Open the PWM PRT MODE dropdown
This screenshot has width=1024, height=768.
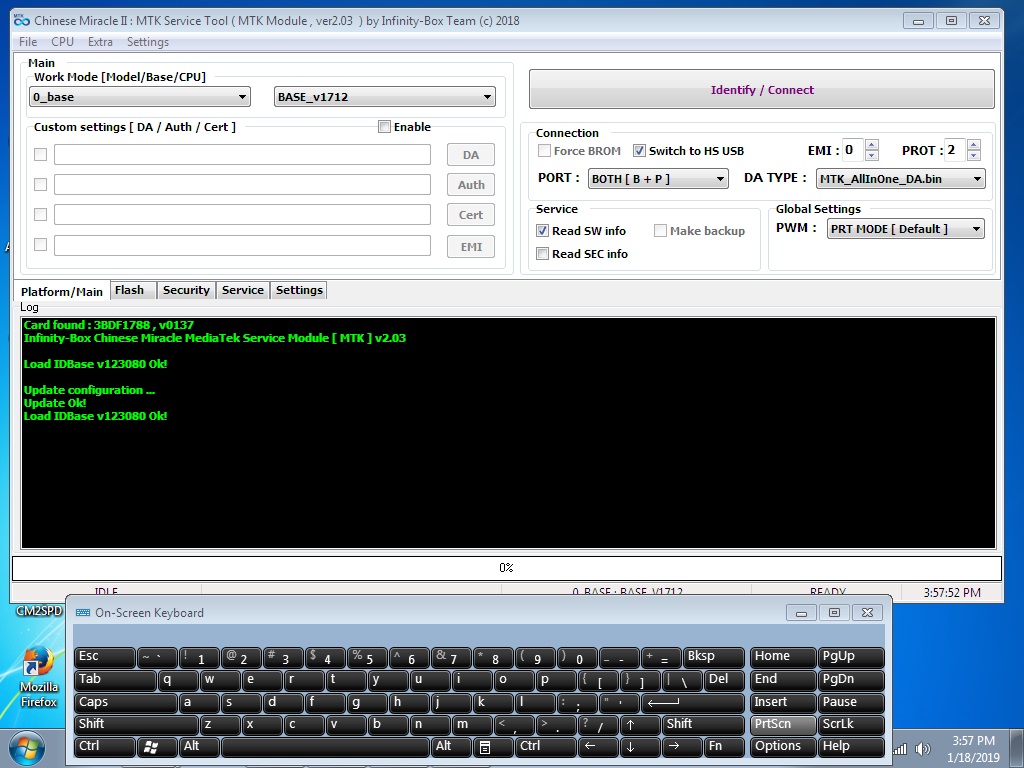pyautogui.click(x=906, y=229)
